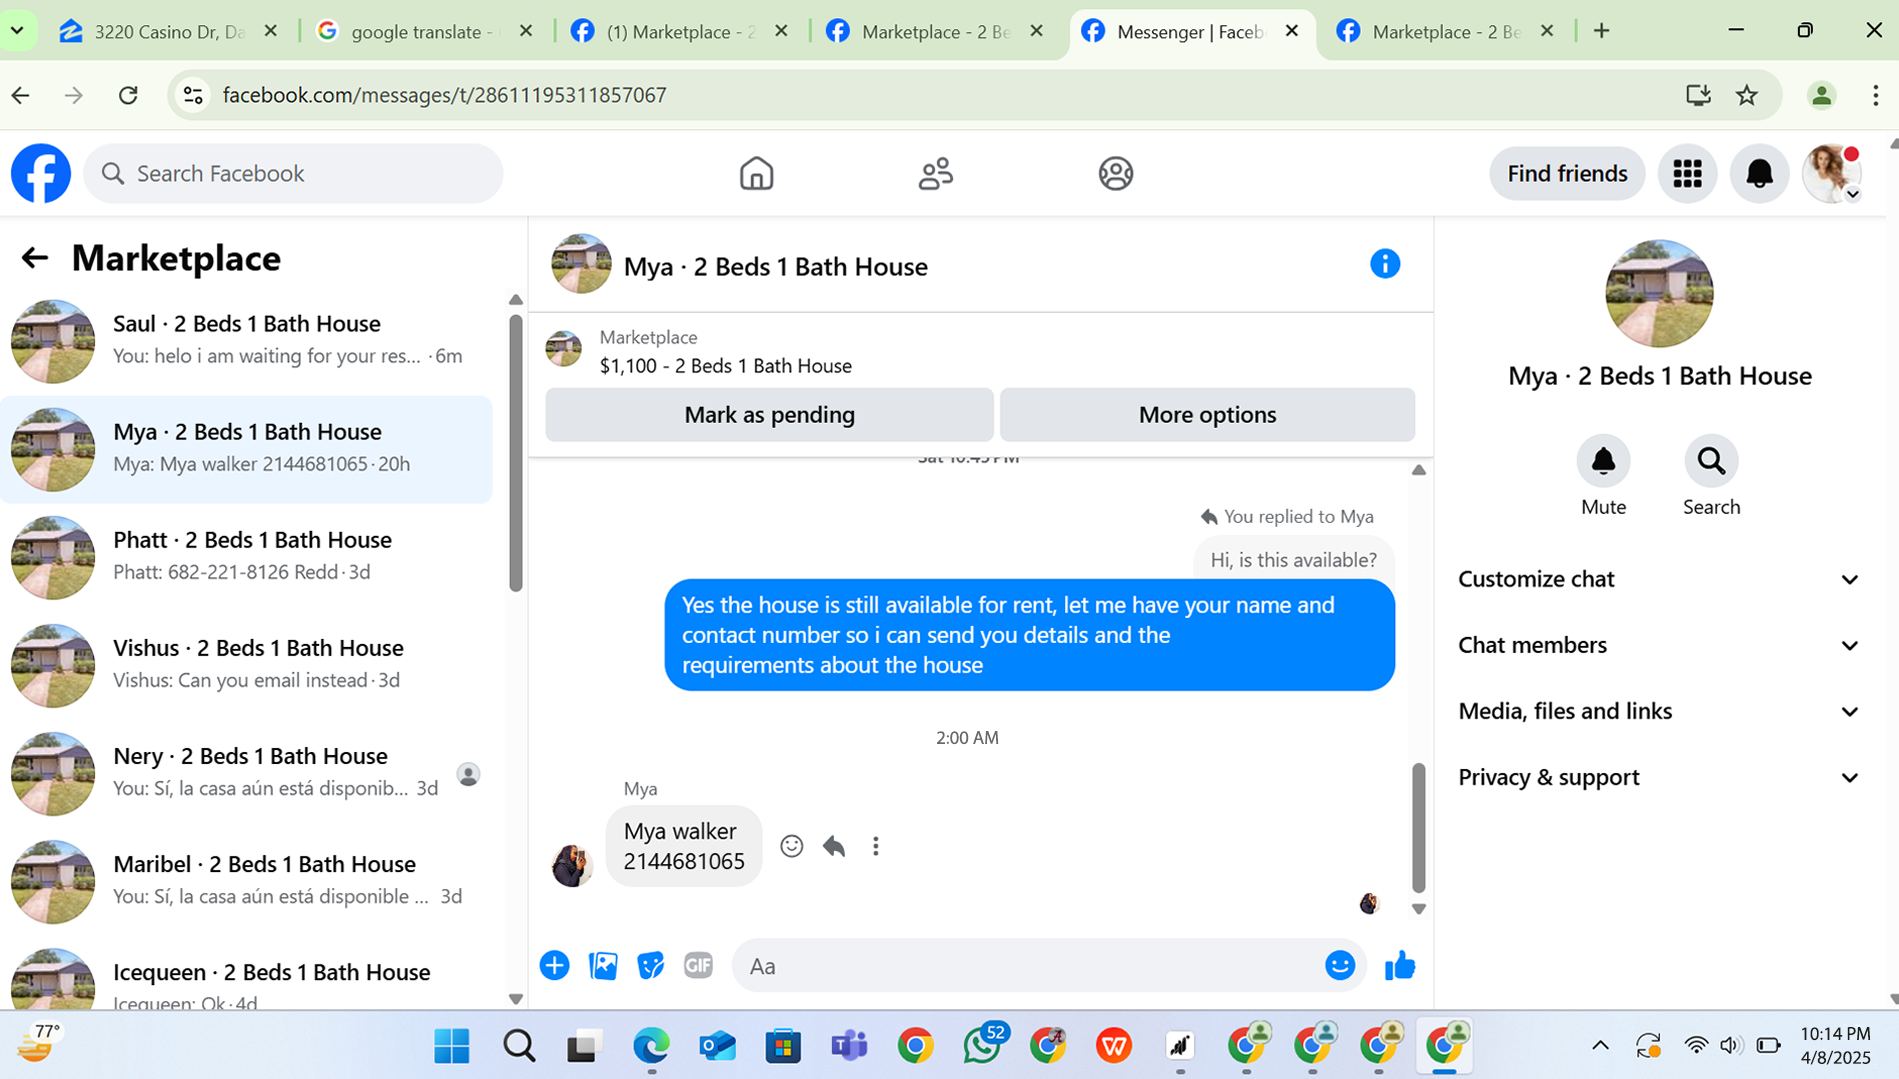Click Mark as pending button
This screenshot has height=1079, width=1899.
[x=769, y=414]
